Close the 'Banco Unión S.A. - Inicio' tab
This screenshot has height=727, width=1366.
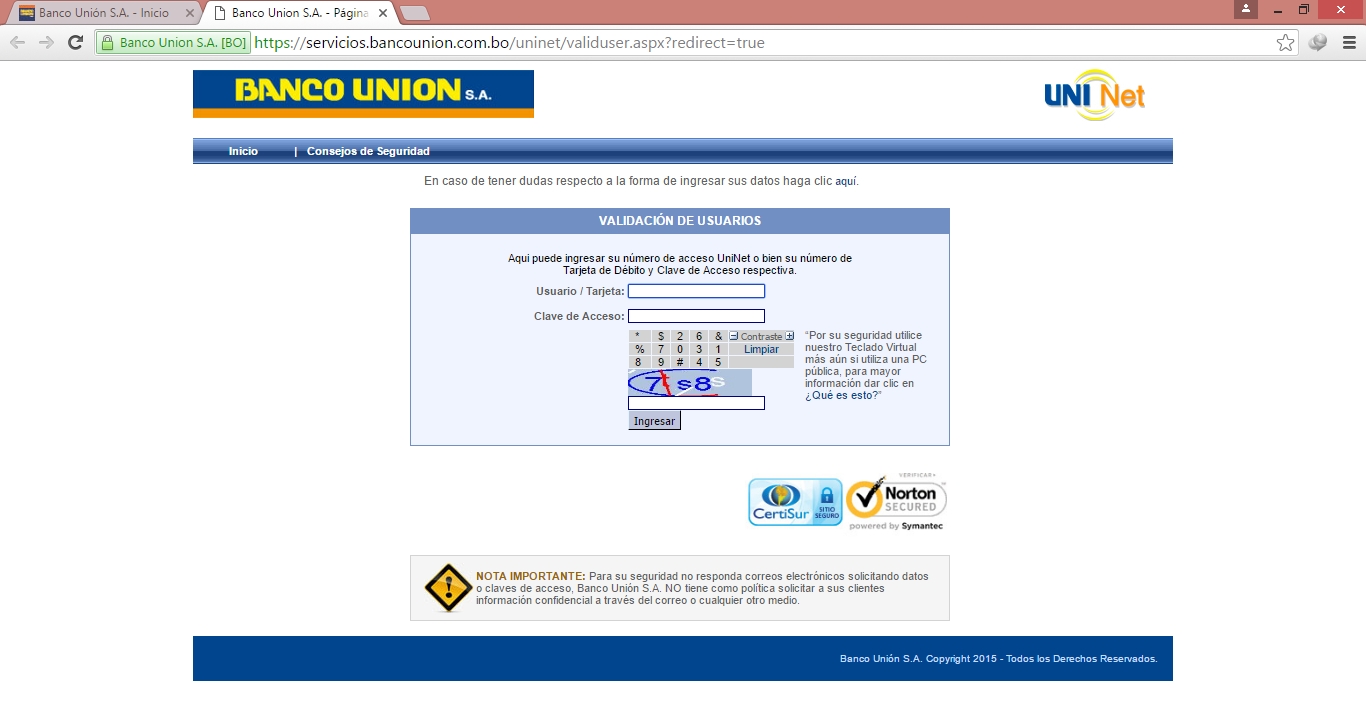click(x=190, y=13)
